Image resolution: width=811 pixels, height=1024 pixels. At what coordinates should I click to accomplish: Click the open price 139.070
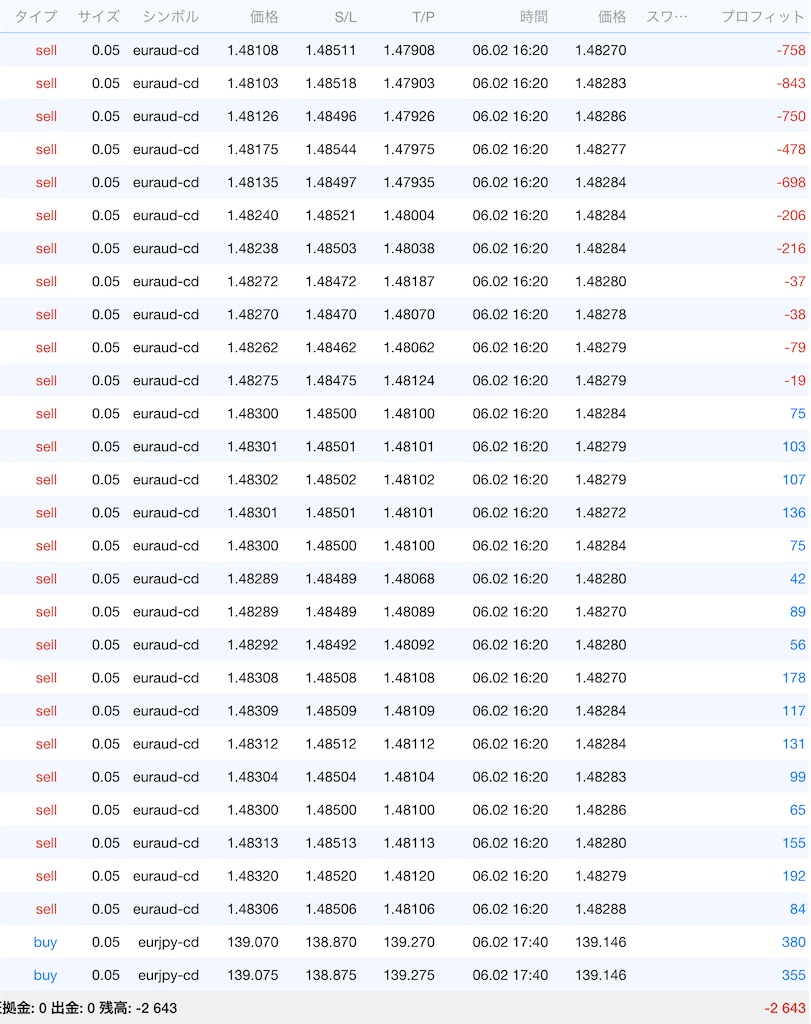(x=253, y=942)
